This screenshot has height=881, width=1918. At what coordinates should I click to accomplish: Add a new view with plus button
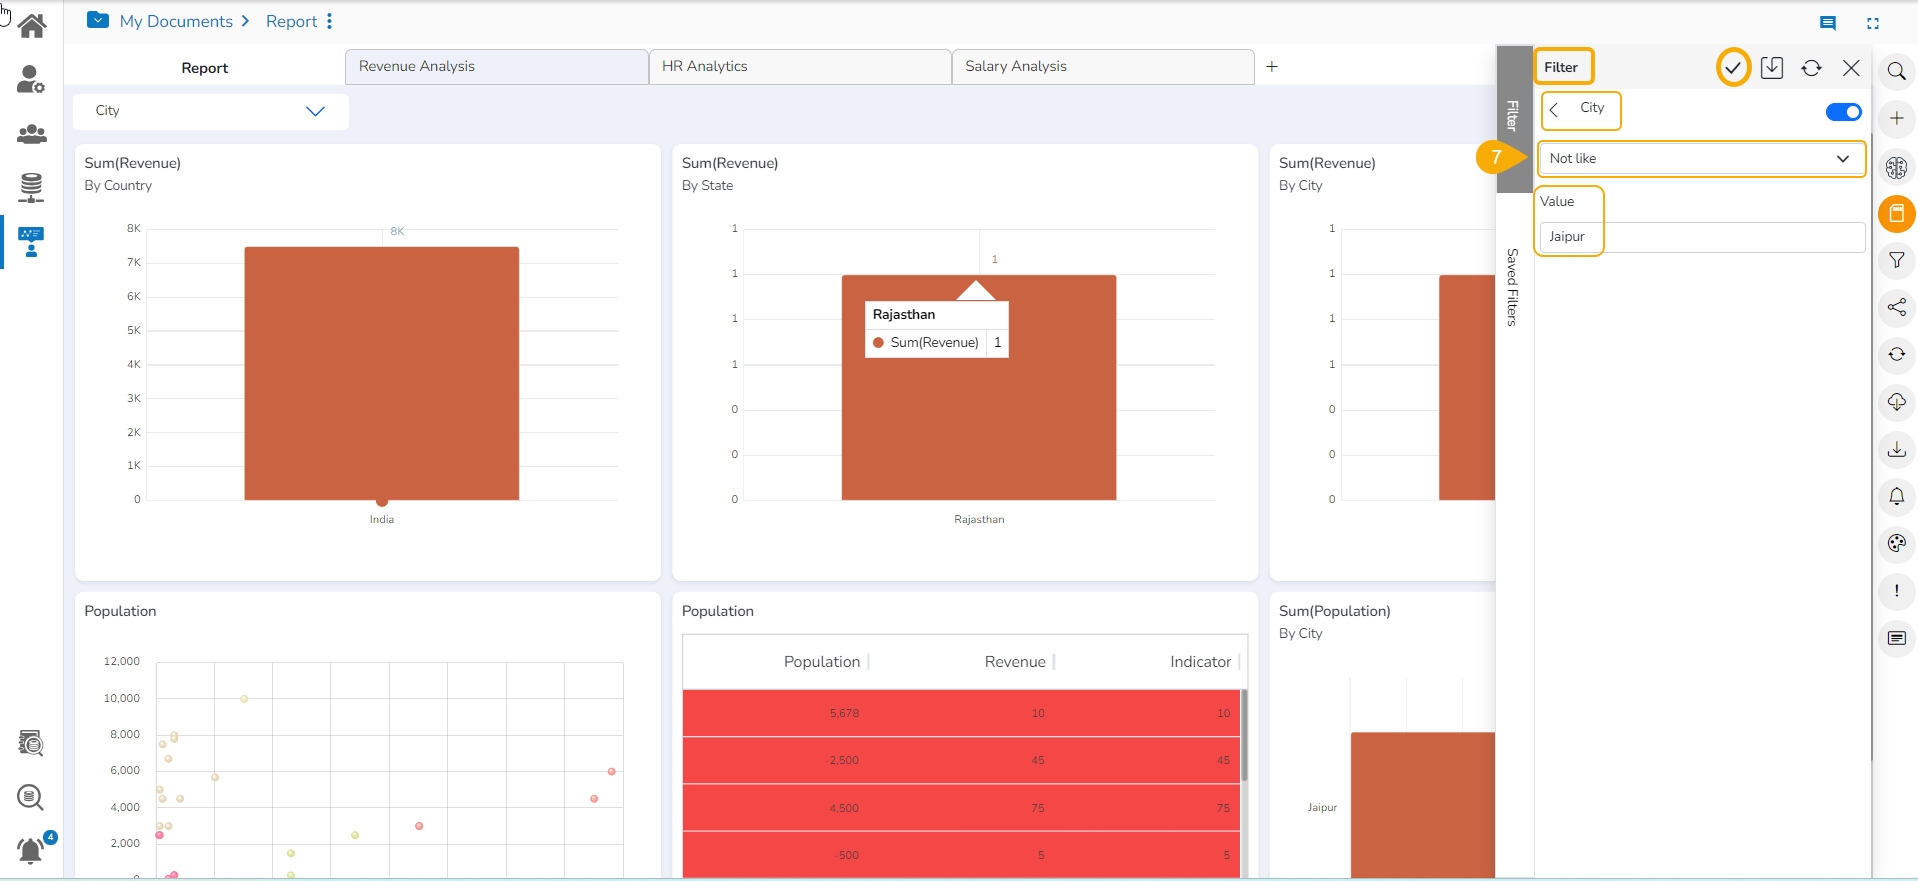[x=1272, y=67]
